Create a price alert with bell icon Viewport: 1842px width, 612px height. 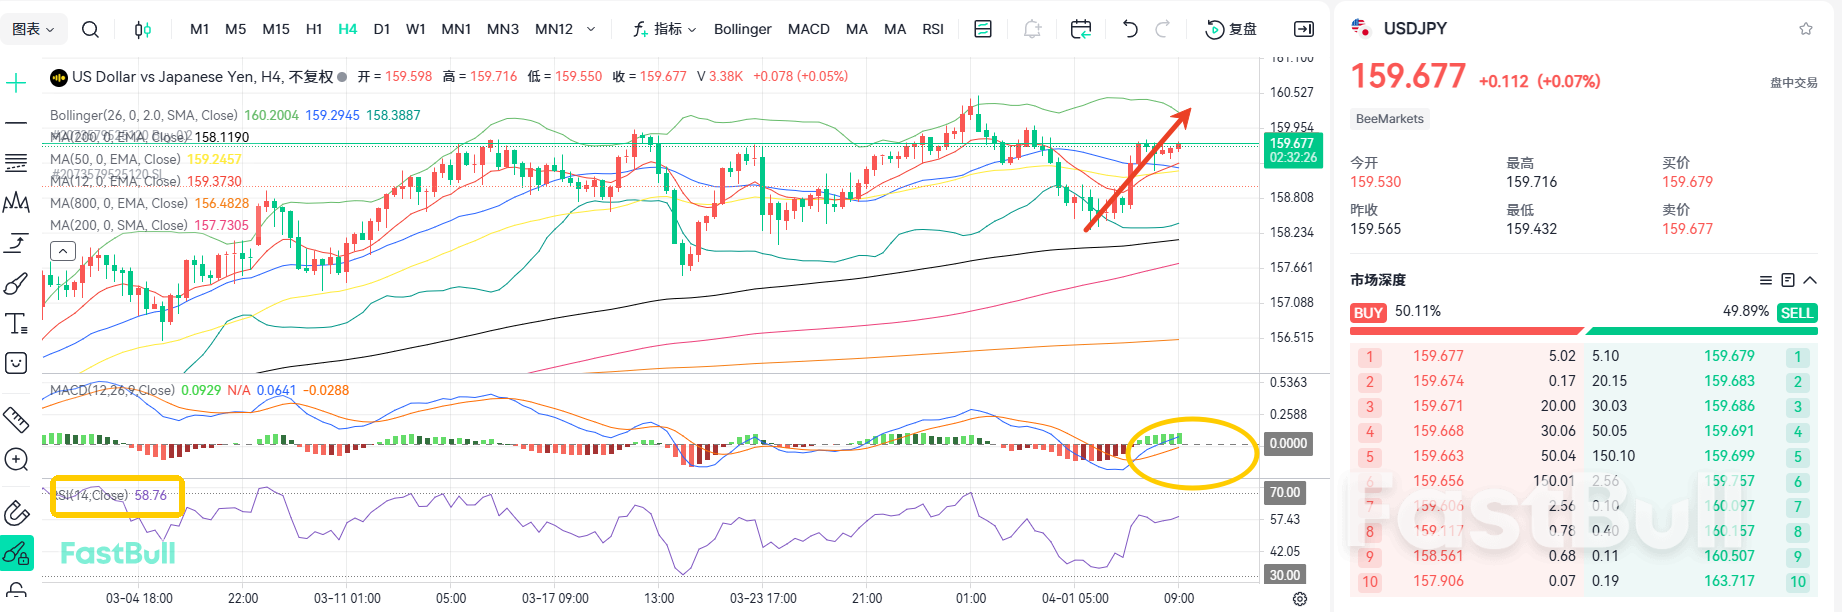[1032, 29]
